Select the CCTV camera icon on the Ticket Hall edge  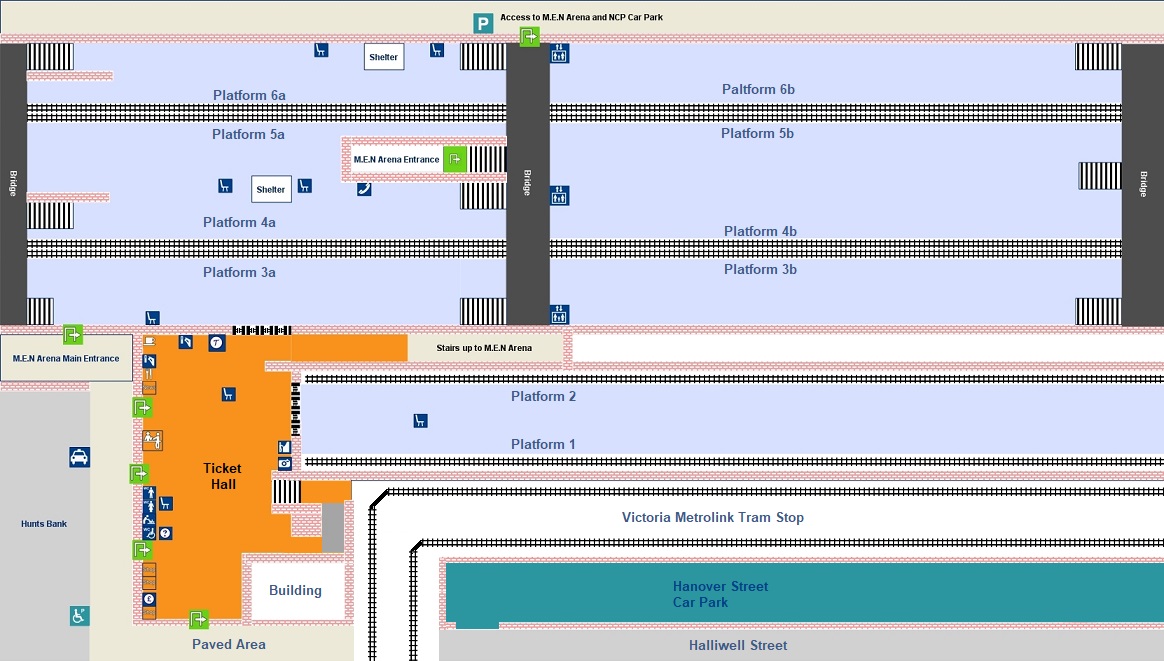[284, 462]
